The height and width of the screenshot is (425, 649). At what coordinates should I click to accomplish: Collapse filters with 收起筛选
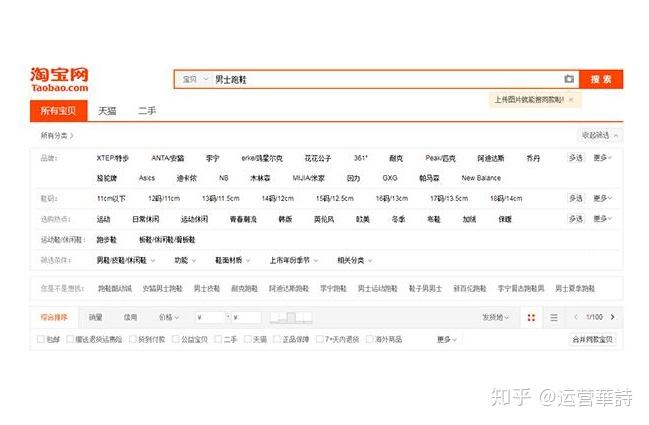tap(599, 135)
